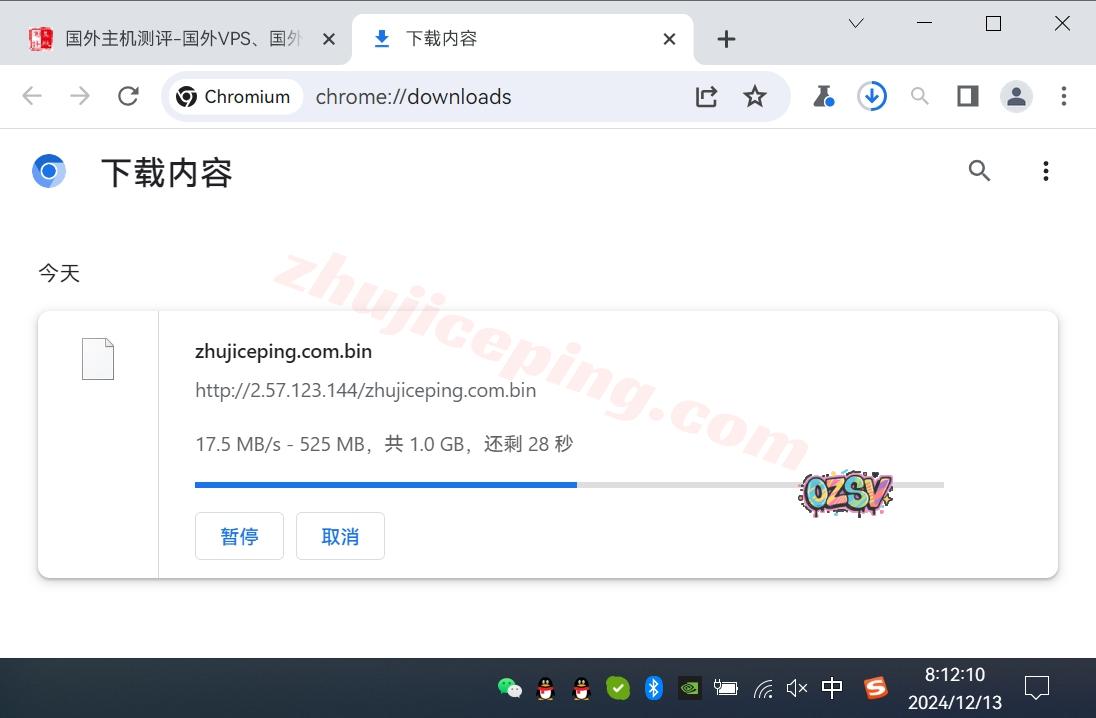This screenshot has width=1096, height=718.
Task: Reload the current page
Action: pyautogui.click(x=128, y=96)
